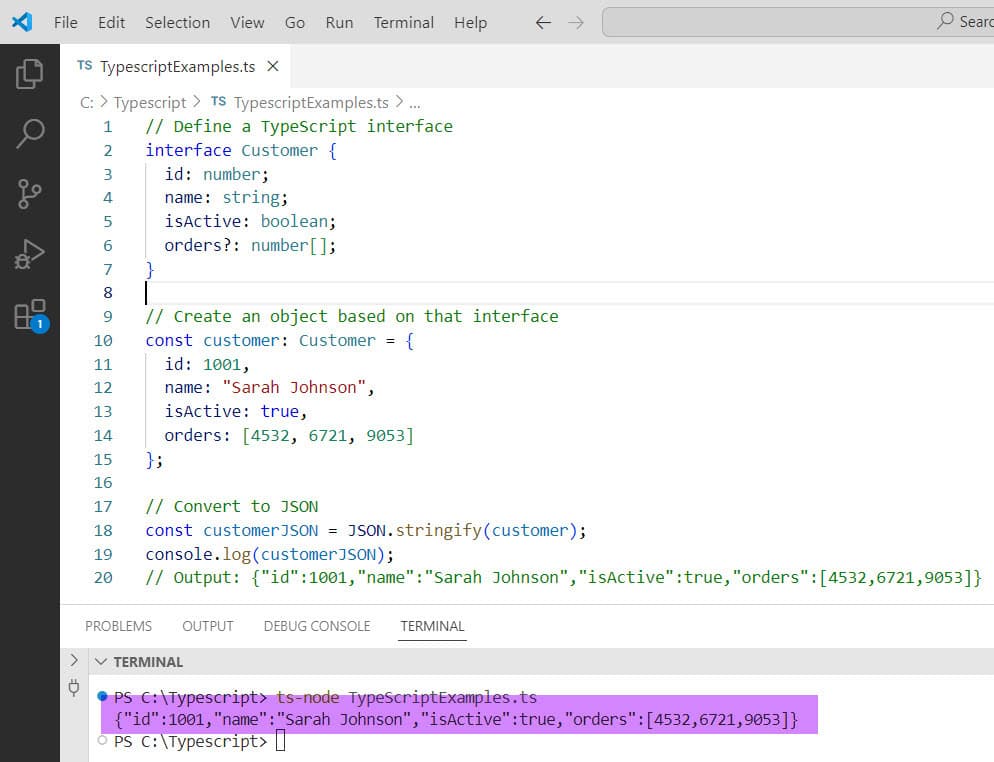Click the back navigation arrow
Screen dimensions: 994x762
click(542, 21)
